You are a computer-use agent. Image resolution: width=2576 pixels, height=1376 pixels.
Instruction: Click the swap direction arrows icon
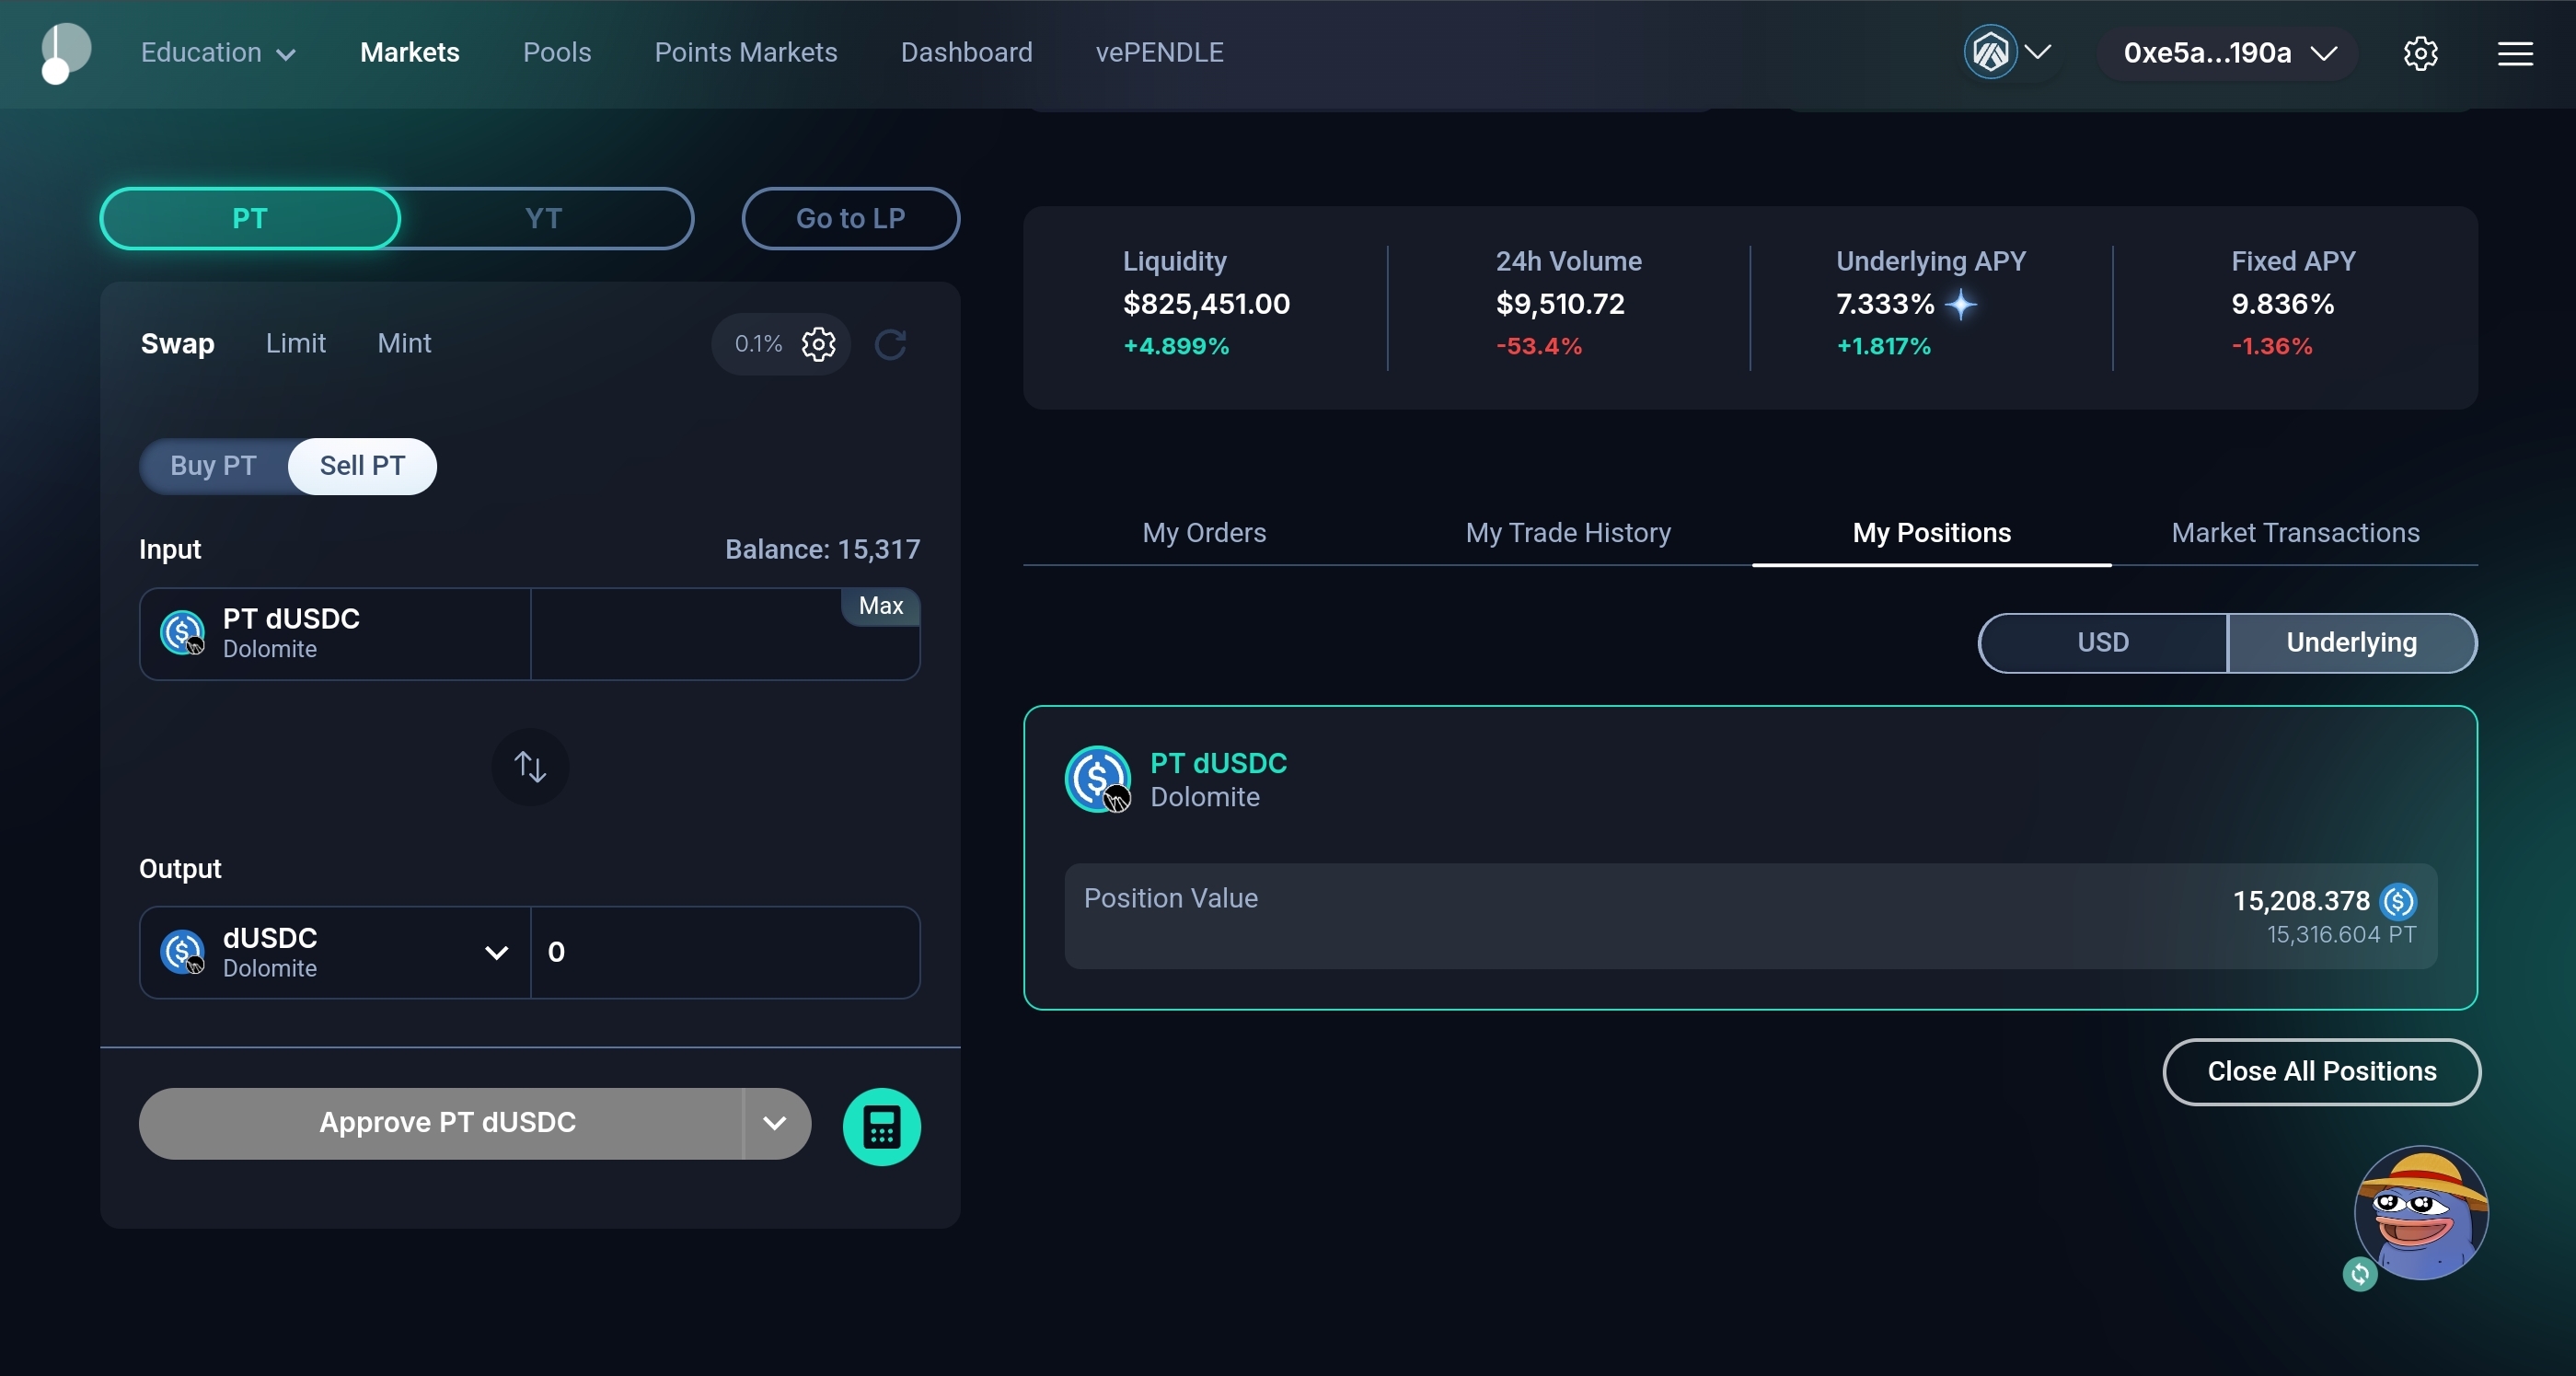pos(530,767)
